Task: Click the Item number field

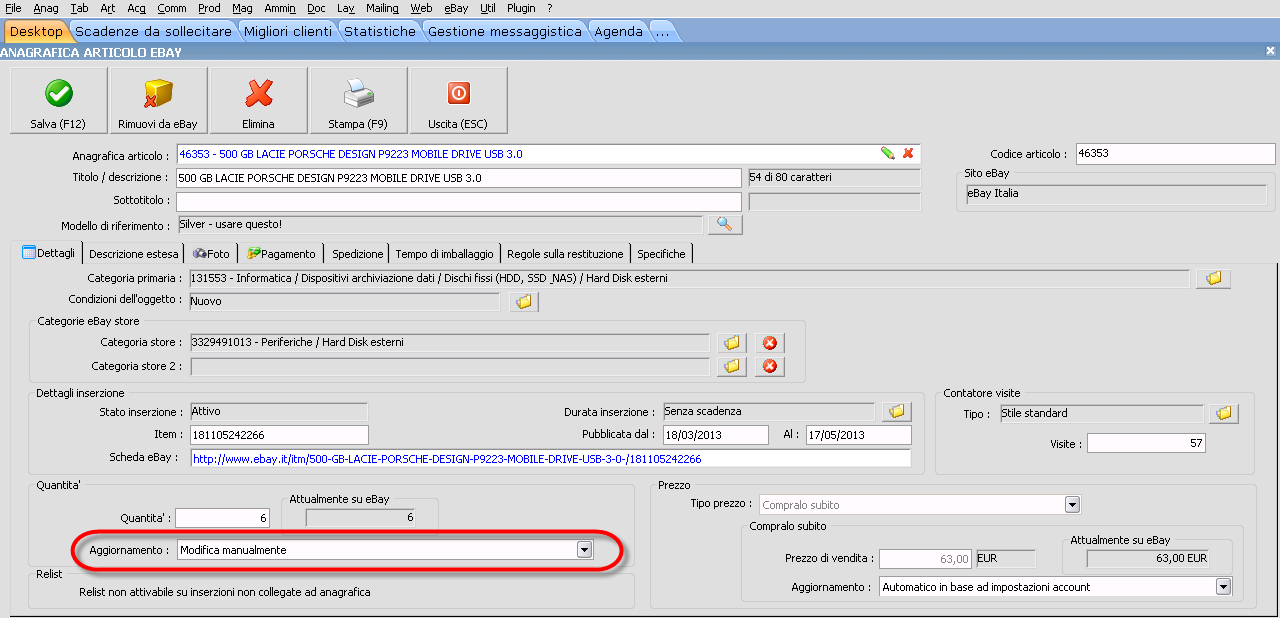Action: (279, 435)
